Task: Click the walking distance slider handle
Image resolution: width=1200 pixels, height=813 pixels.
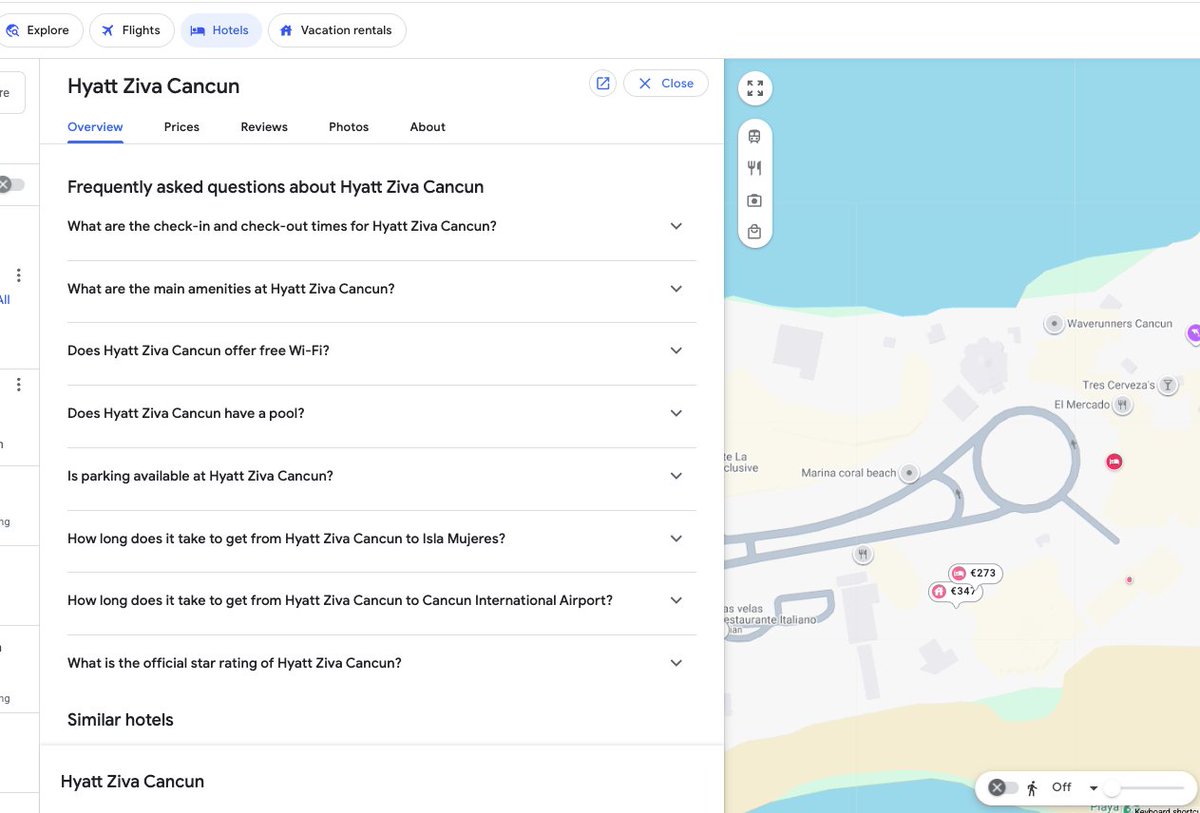Action: (x=1111, y=788)
